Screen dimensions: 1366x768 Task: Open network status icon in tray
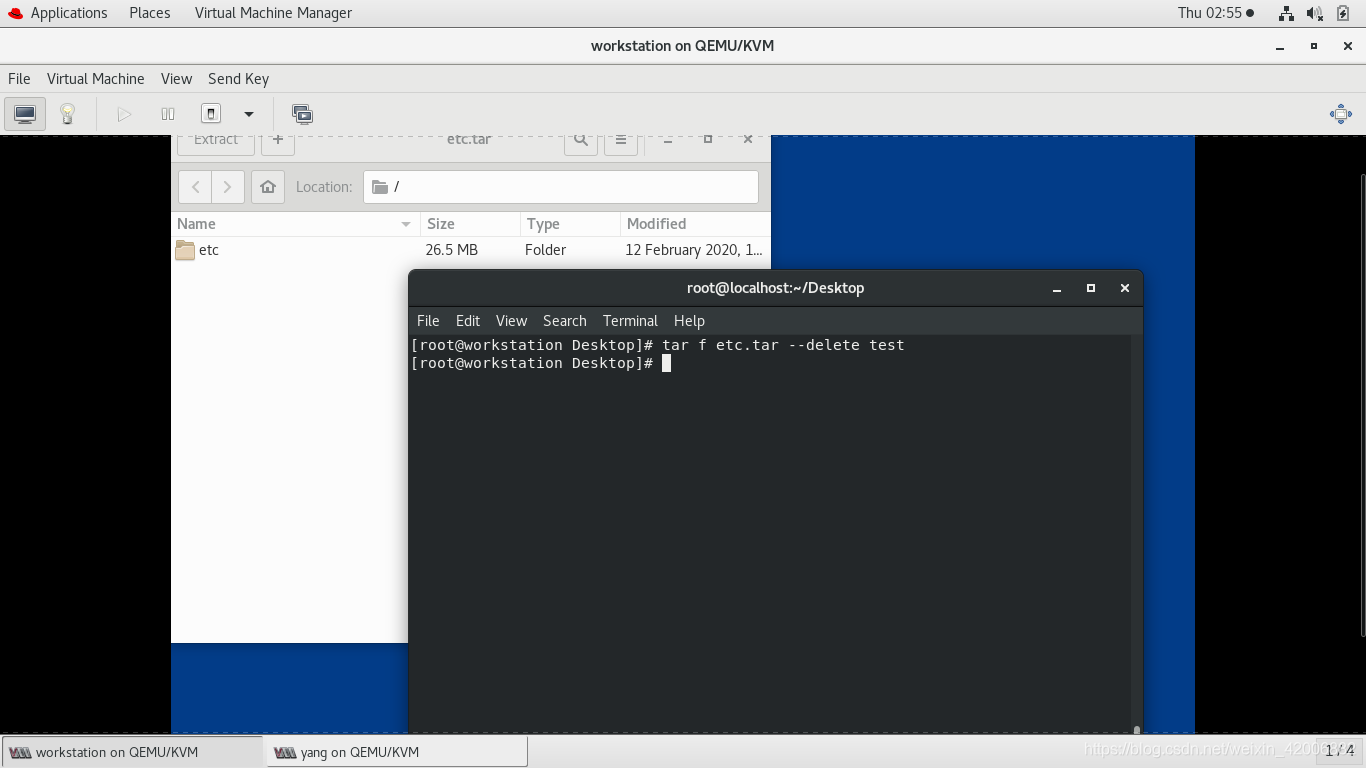(1286, 13)
